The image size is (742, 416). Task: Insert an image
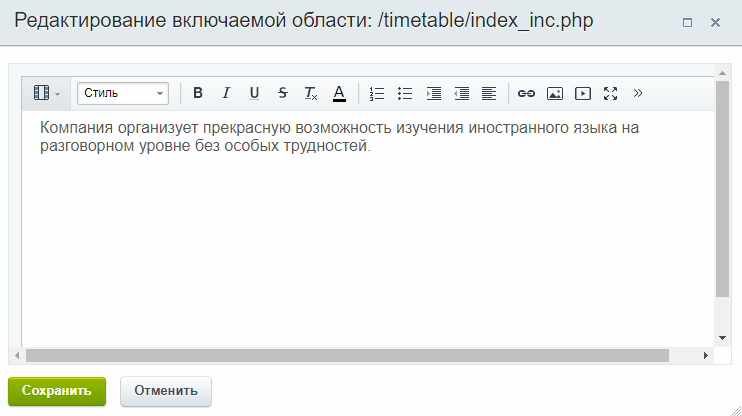(x=555, y=93)
